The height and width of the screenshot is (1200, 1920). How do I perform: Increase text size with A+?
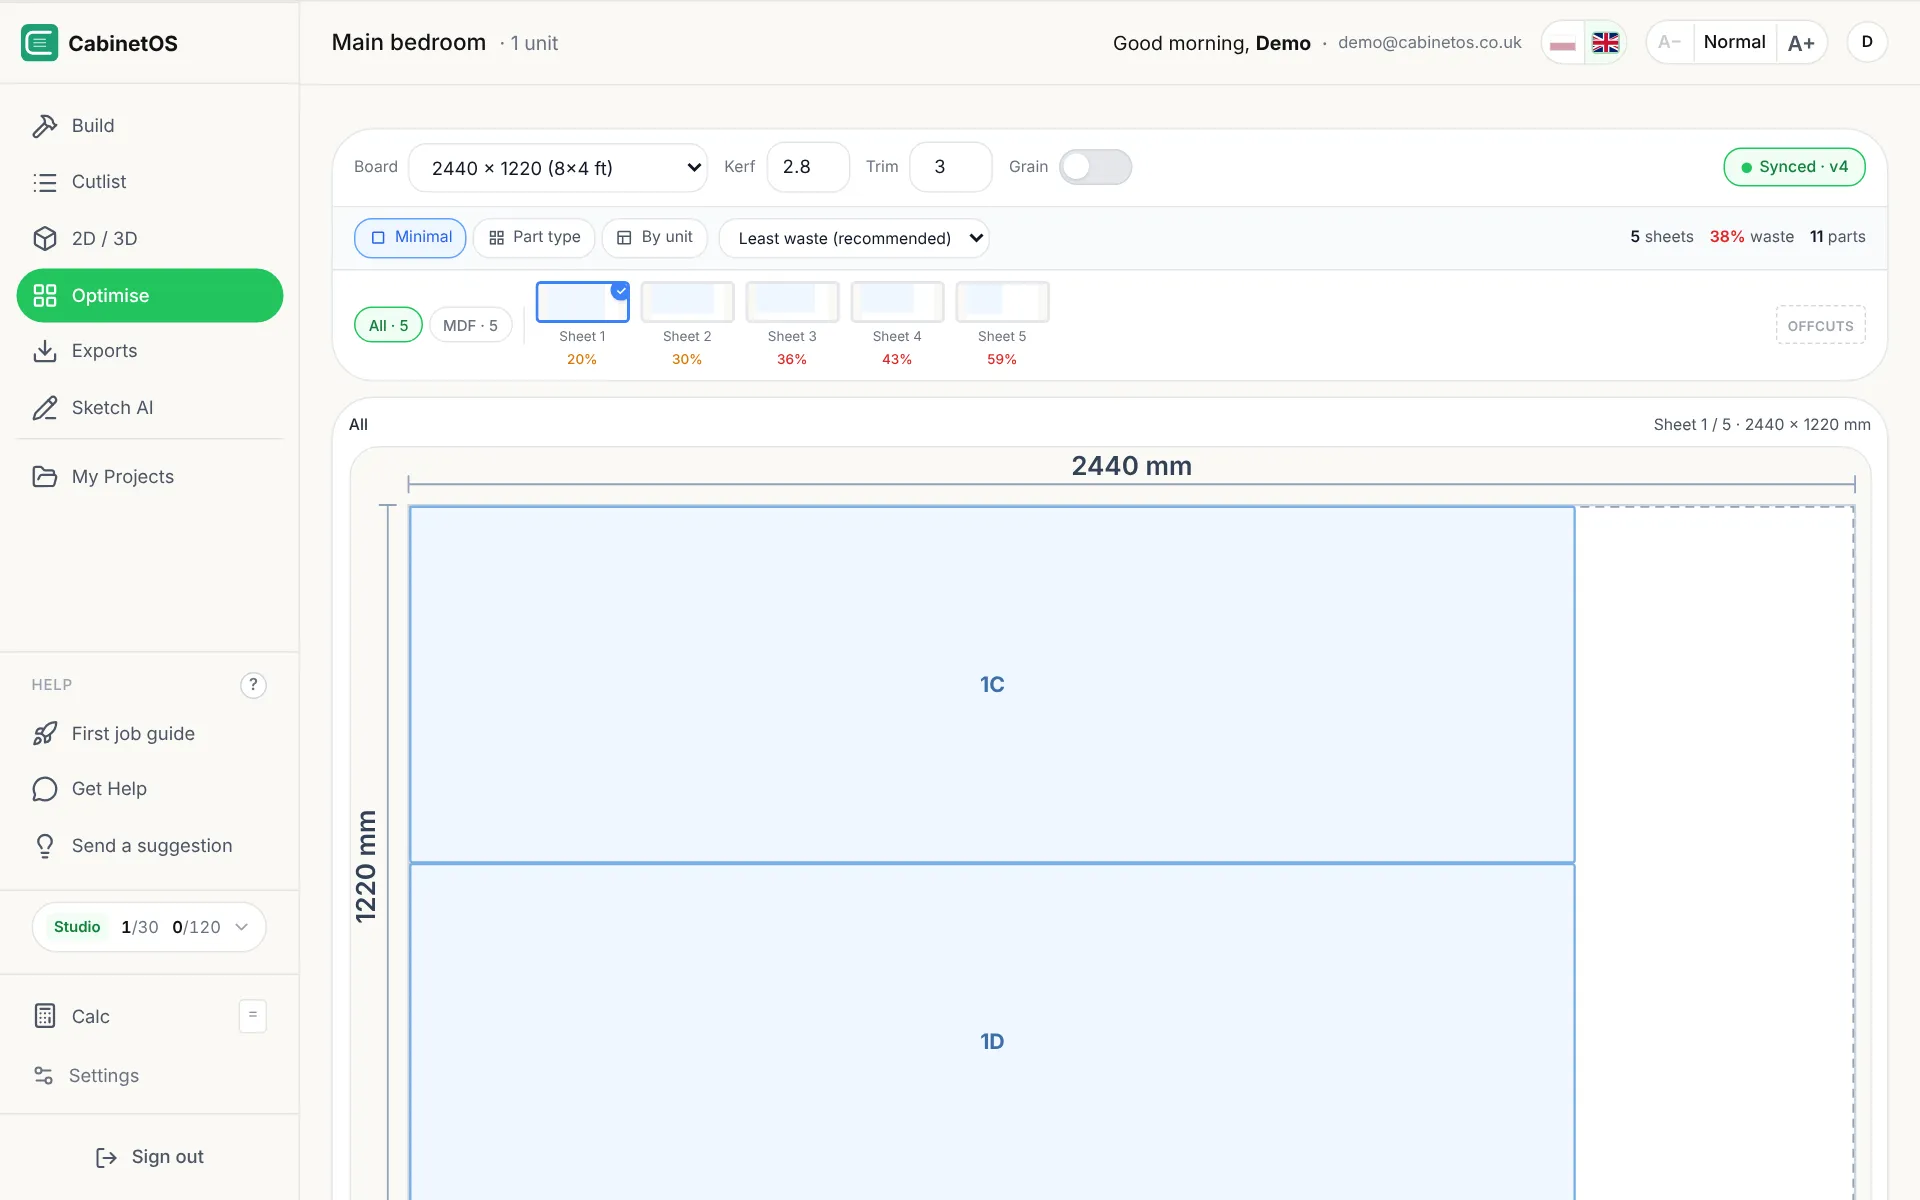pos(1801,43)
